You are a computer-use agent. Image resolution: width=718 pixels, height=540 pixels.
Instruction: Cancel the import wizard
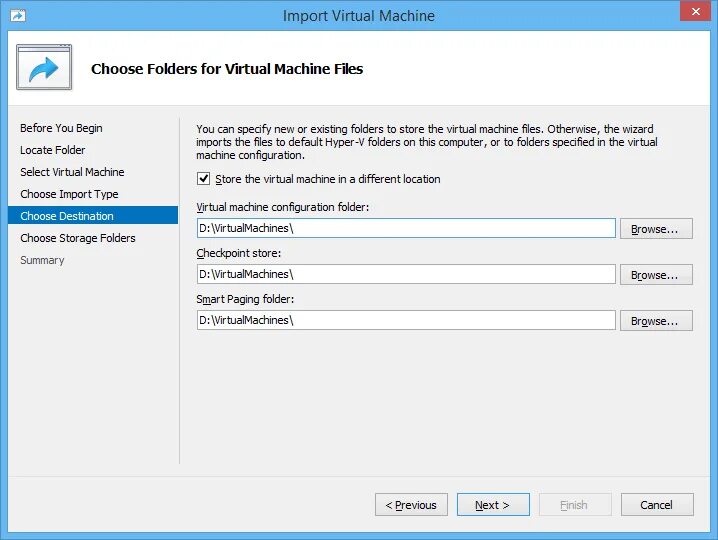(657, 505)
